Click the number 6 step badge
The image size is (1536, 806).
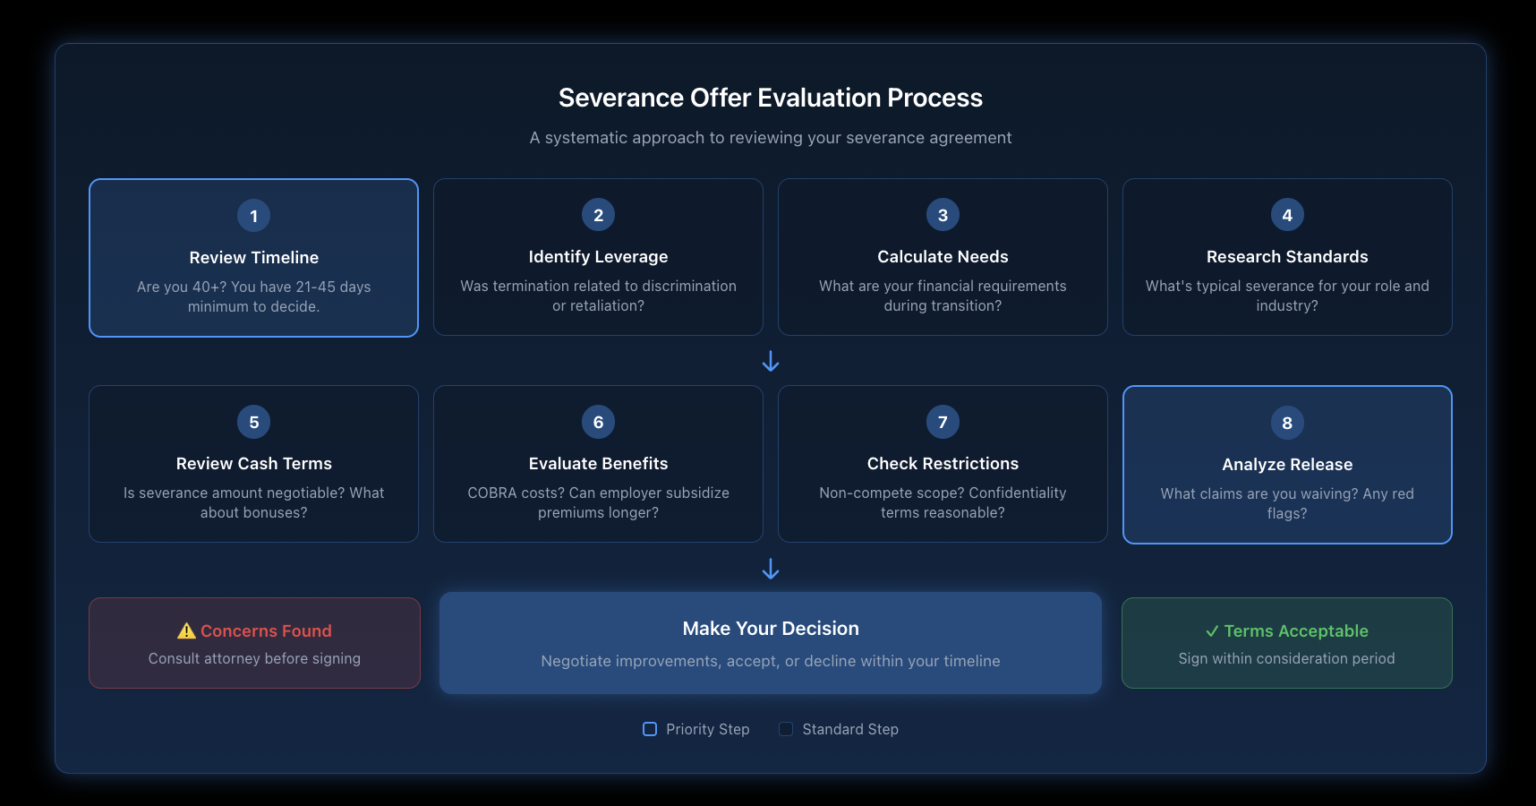pos(598,422)
